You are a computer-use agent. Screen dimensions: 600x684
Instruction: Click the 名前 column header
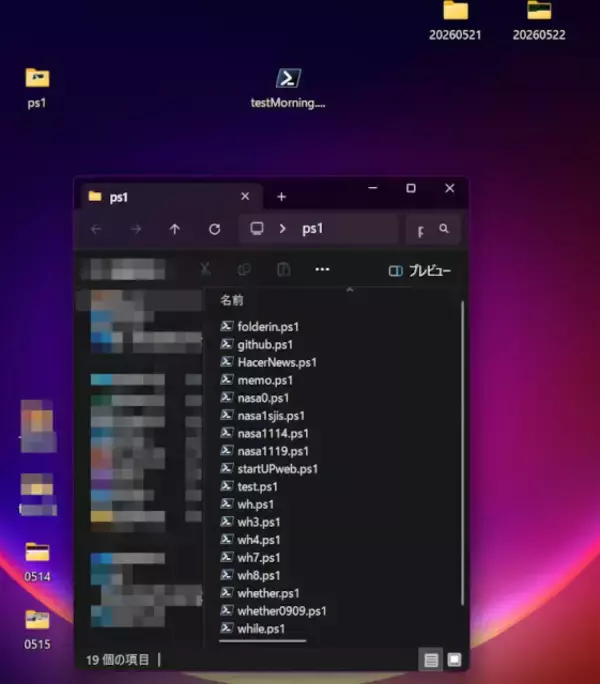pyautogui.click(x=232, y=300)
